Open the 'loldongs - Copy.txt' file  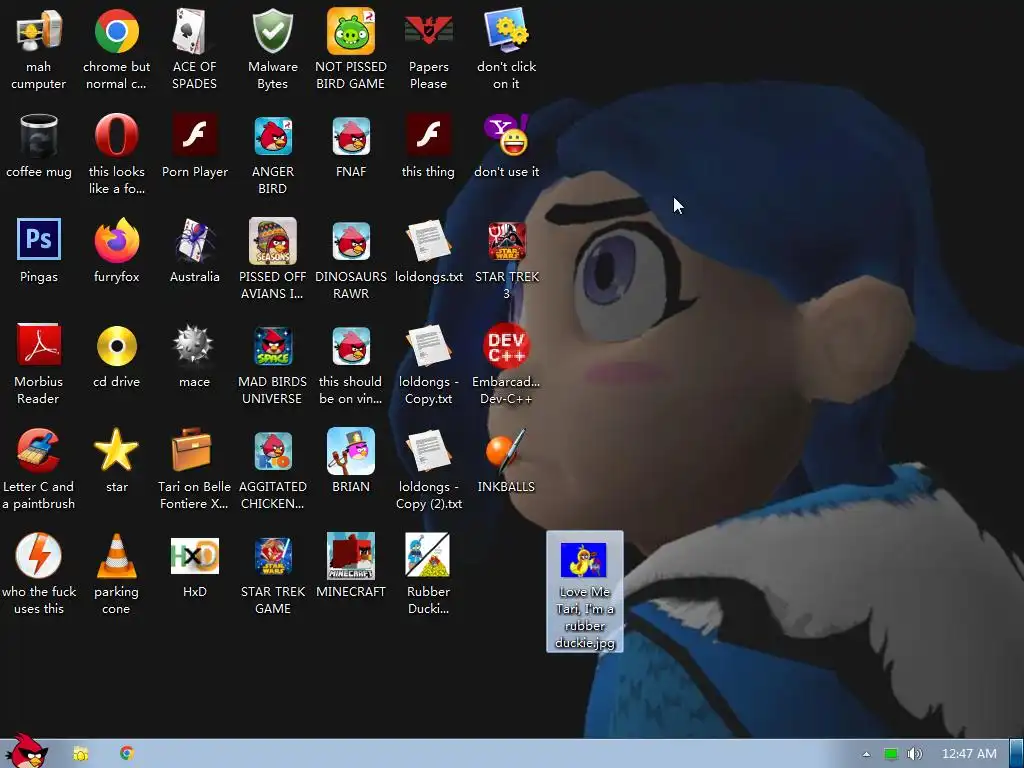428,345
